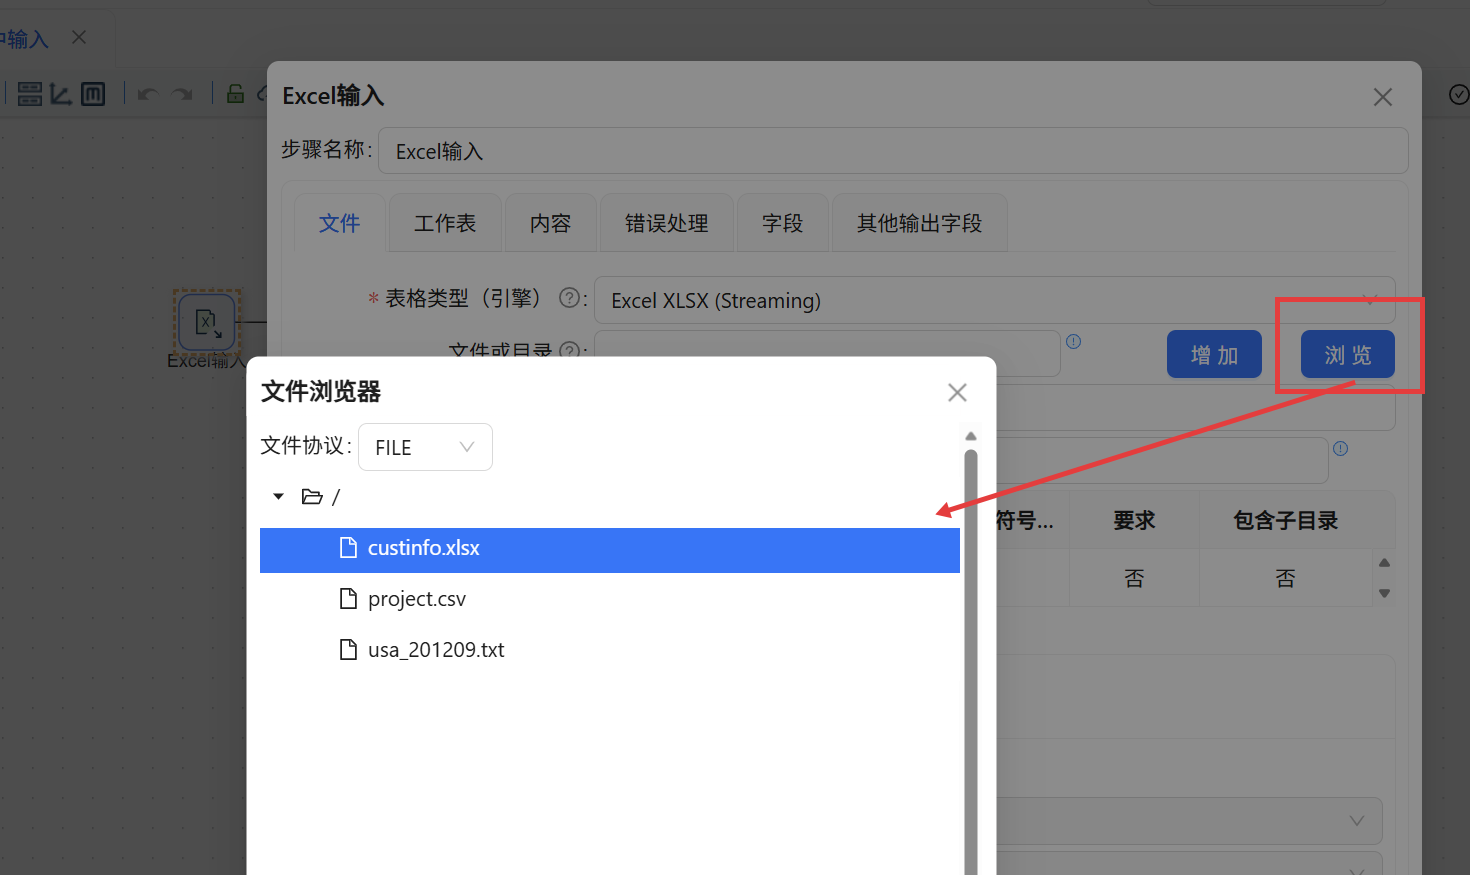Switch to the 内容 tab
1470x875 pixels.
click(x=550, y=223)
